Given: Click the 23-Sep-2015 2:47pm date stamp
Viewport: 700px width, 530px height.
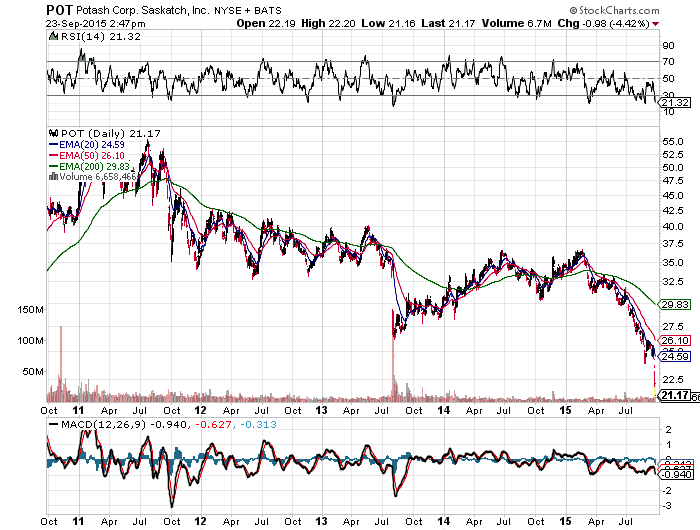Looking at the screenshot, I should click(96, 24).
